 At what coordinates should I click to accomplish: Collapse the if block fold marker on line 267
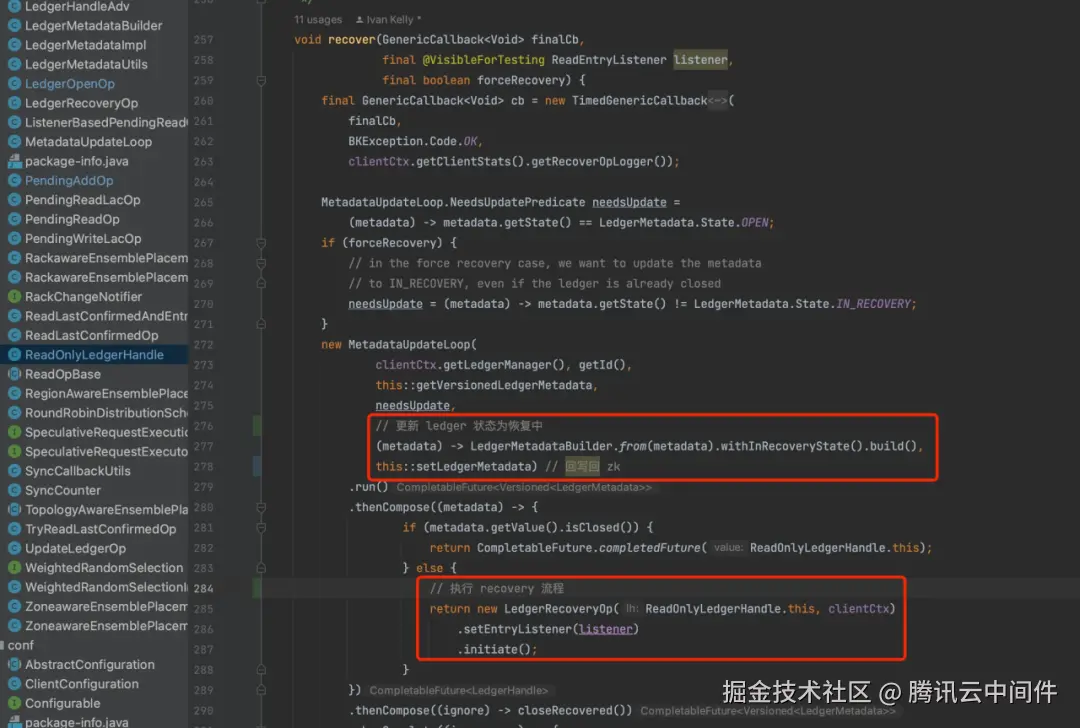tap(261, 242)
